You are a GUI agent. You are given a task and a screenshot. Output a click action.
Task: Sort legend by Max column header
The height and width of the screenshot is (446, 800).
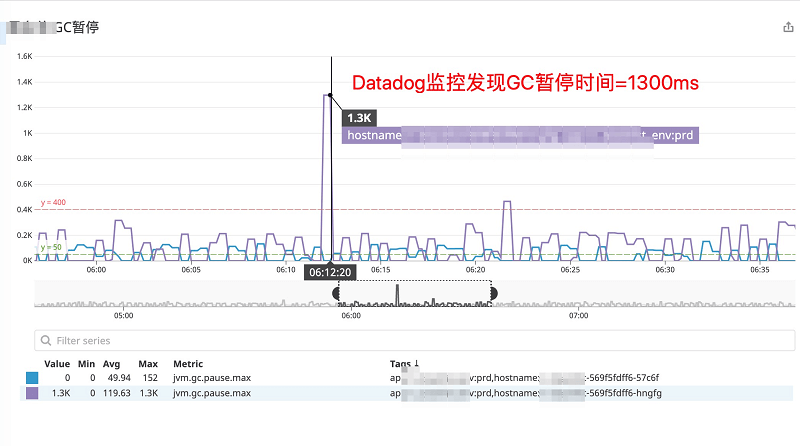(x=148, y=363)
